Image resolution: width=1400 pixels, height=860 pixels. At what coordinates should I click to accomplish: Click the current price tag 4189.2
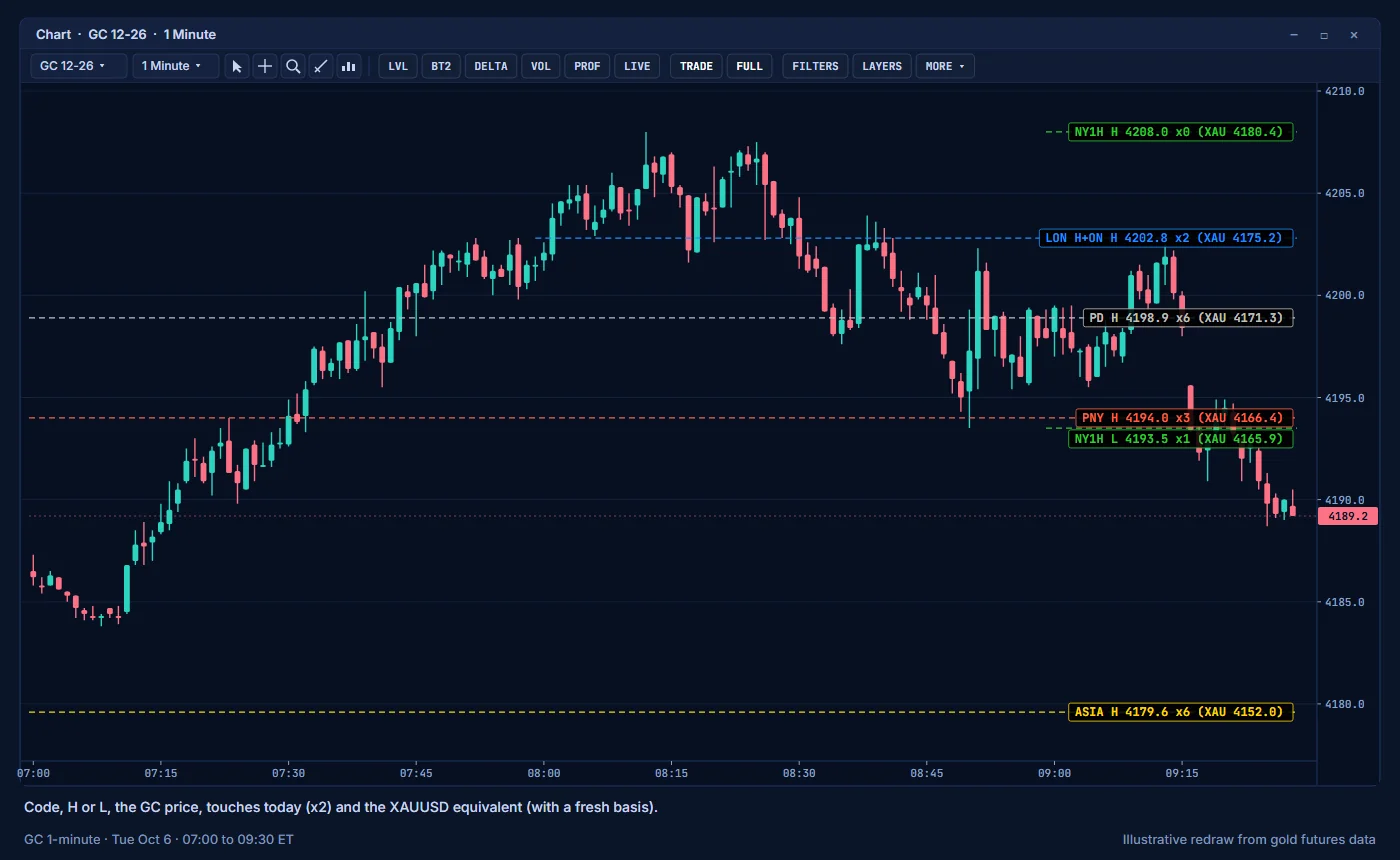(x=1348, y=516)
